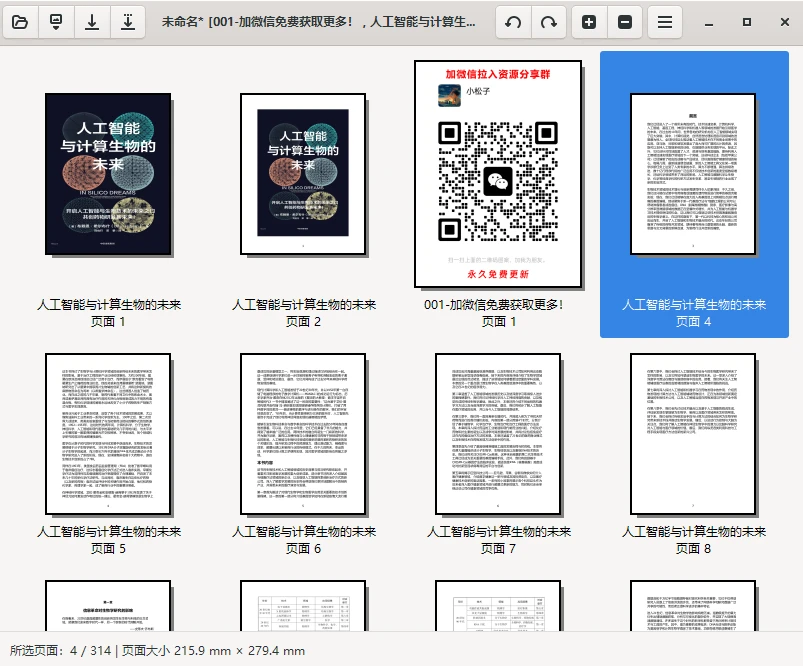Close the application window
Image resolution: width=803 pixels, height=666 pixels.
[x=785, y=22]
